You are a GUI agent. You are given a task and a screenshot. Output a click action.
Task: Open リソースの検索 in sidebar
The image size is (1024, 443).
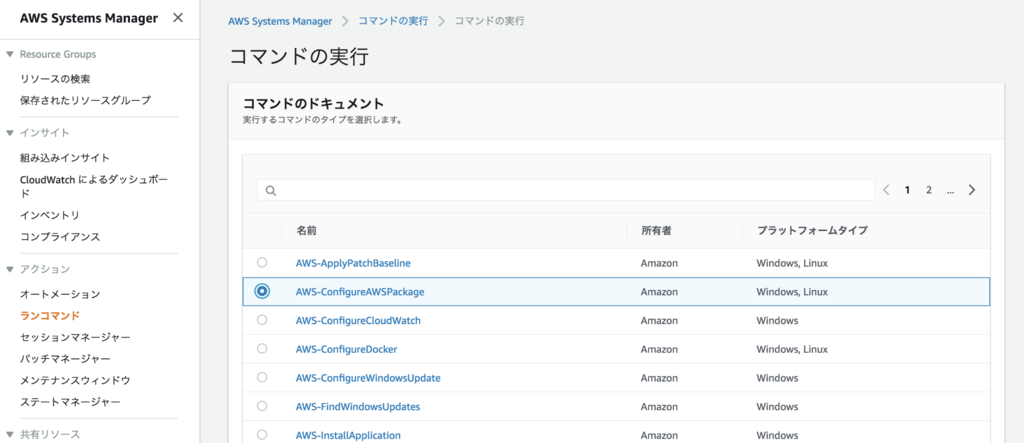point(55,79)
